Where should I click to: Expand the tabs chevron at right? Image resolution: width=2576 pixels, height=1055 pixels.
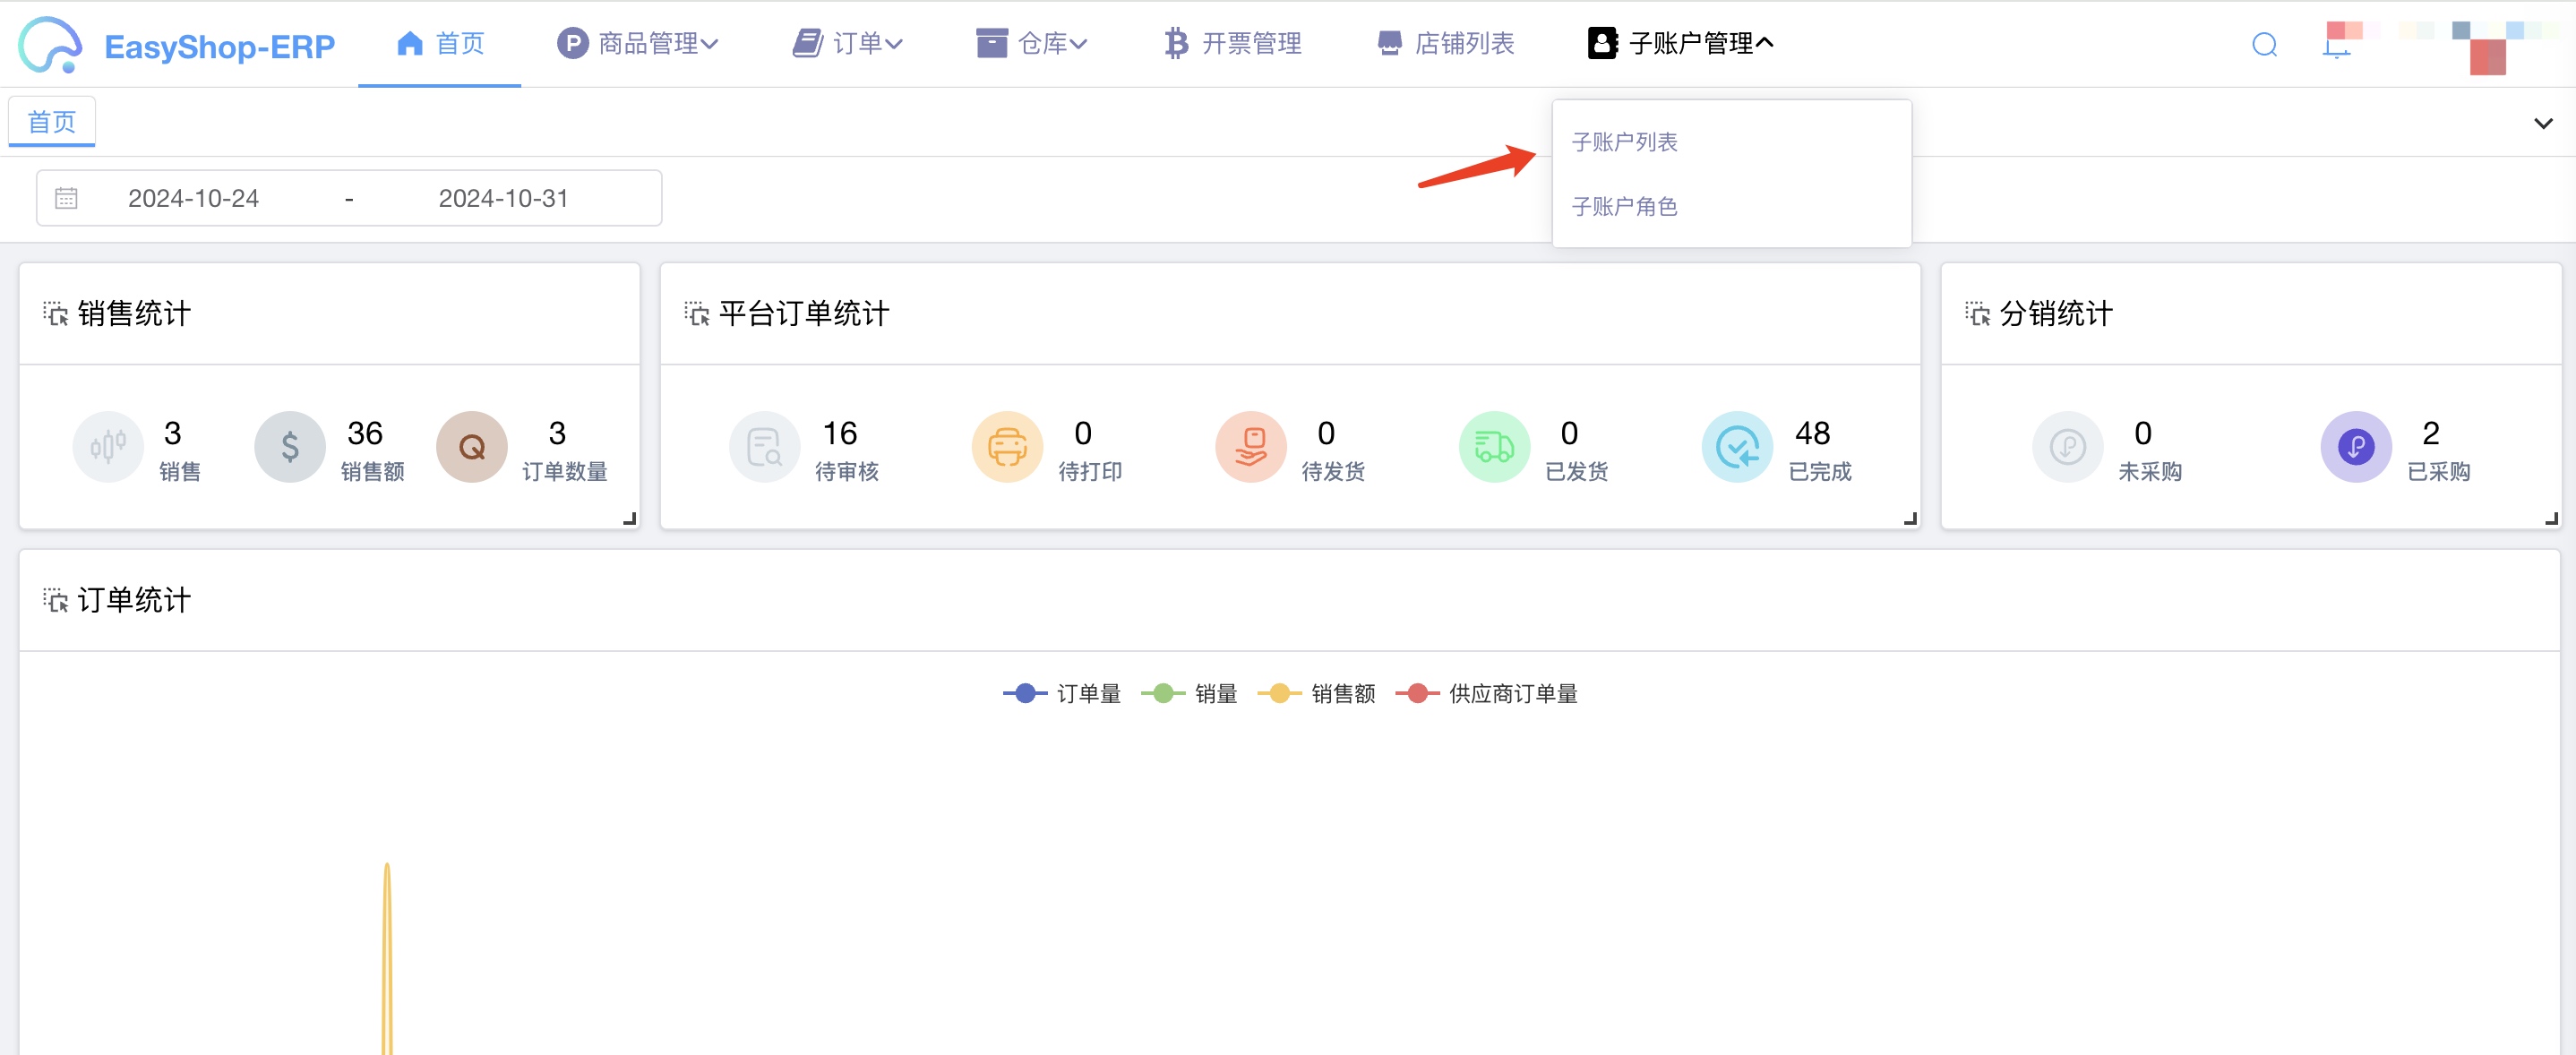point(2543,123)
